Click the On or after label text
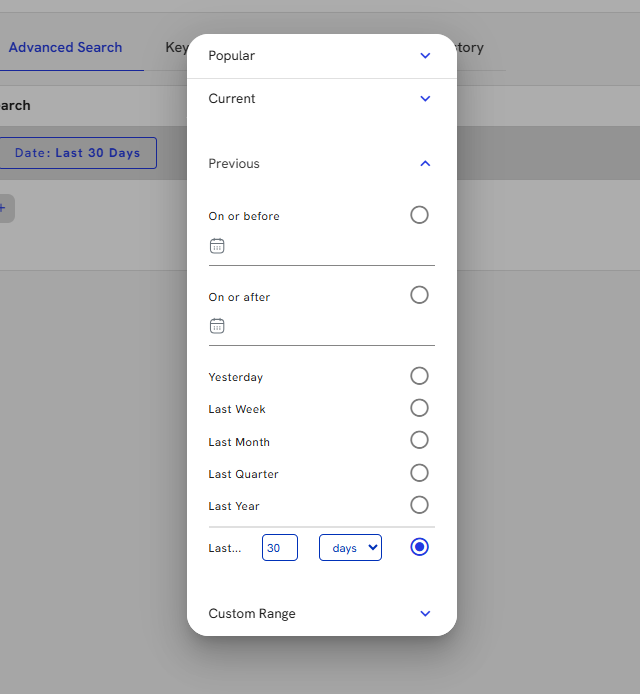This screenshot has width=640, height=694. [239, 297]
